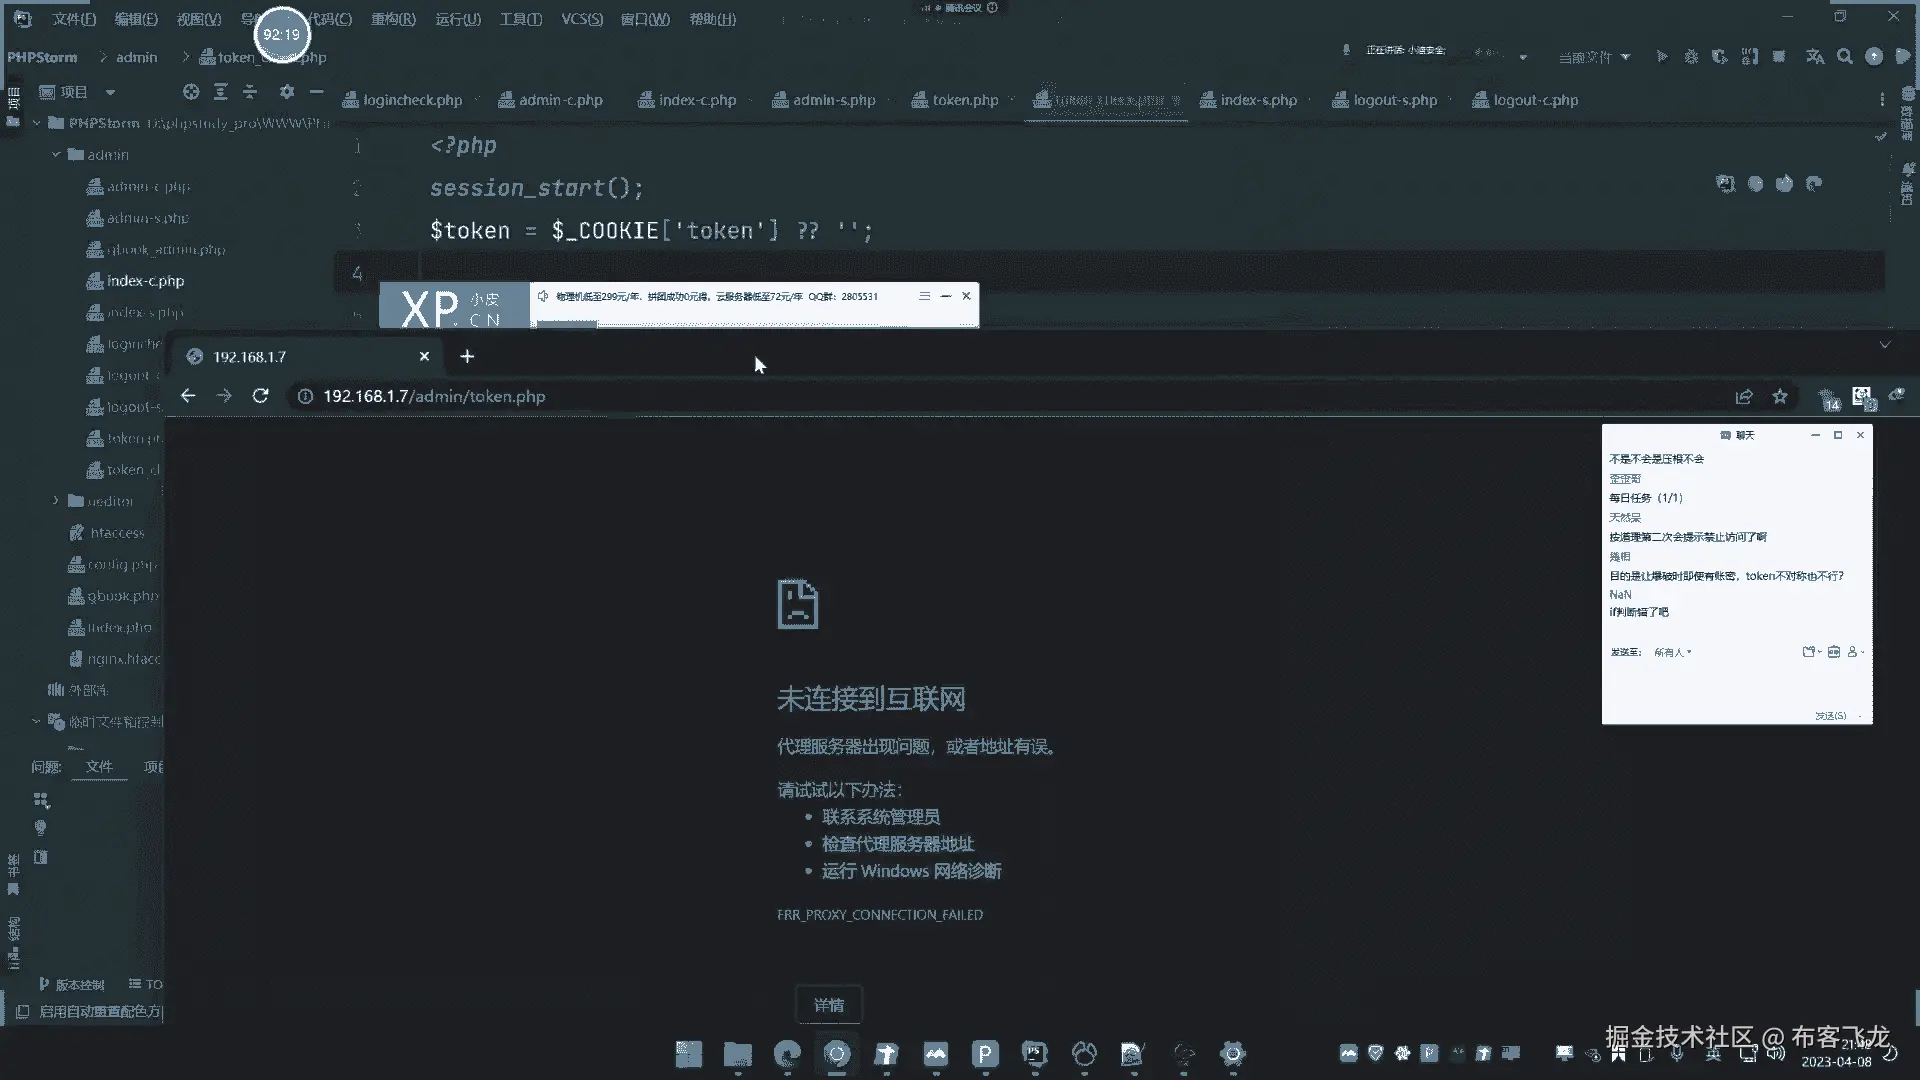Expand all project tree items
The width and height of the screenshot is (1920, 1080).
[221, 92]
